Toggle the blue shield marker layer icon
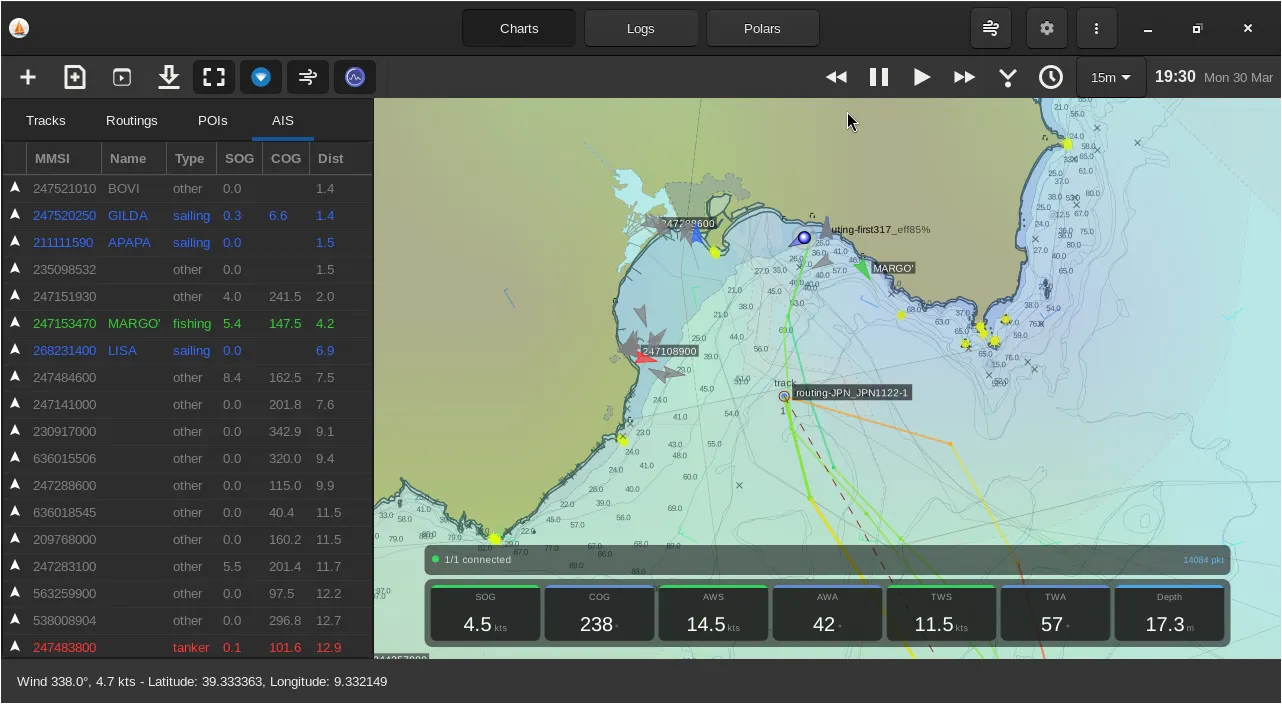 [x=261, y=77]
